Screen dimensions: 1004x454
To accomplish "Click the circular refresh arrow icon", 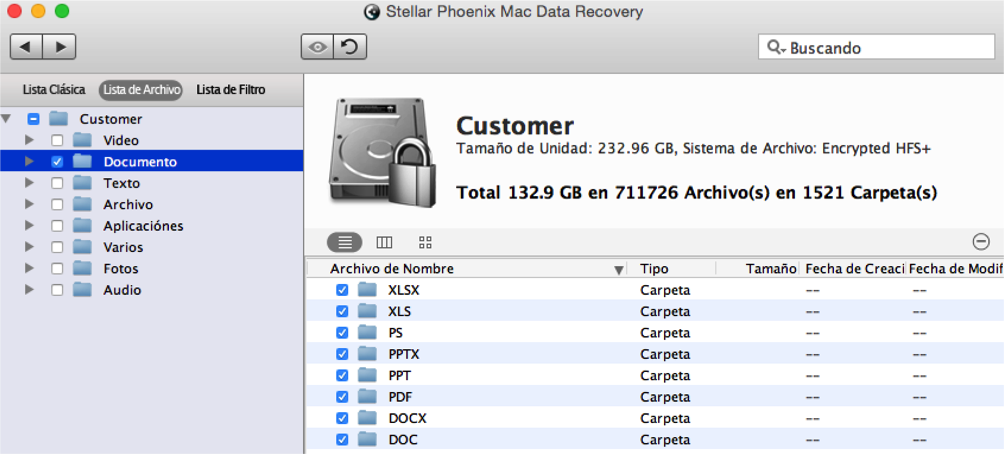I will [x=350, y=47].
